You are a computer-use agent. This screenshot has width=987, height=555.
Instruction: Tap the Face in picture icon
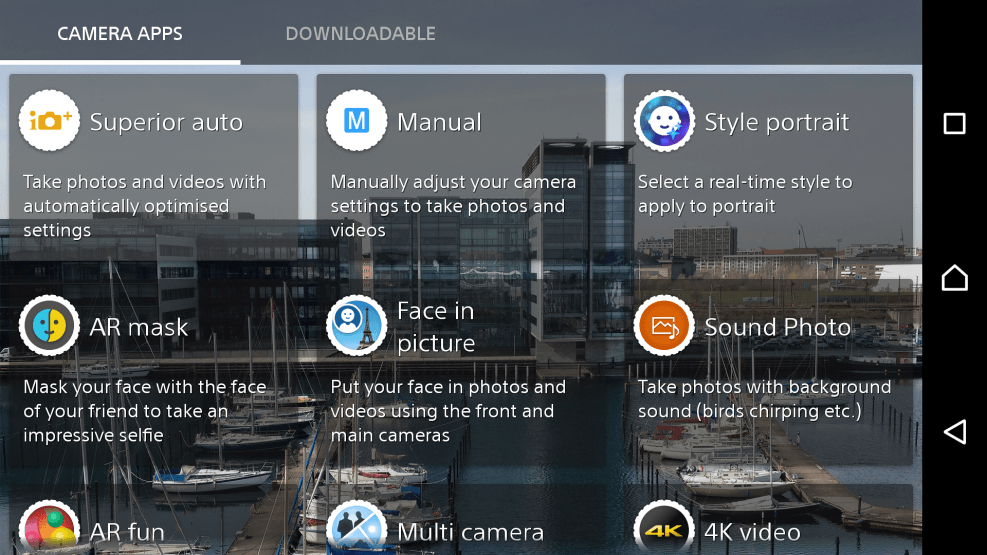click(356, 326)
